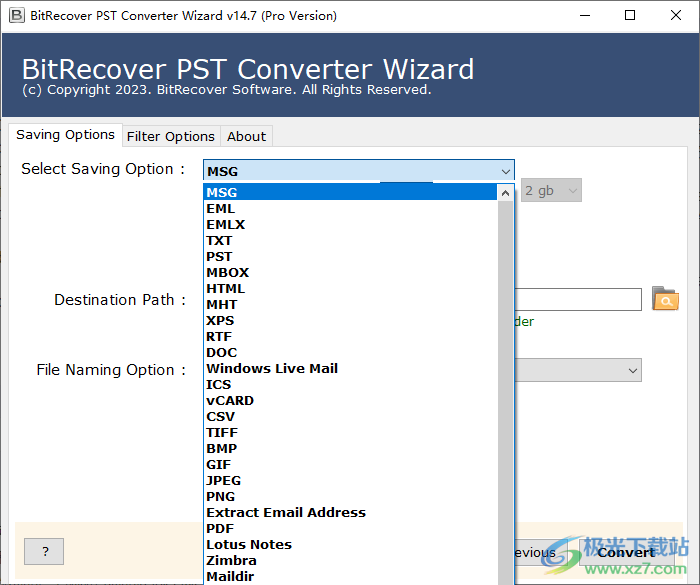The image size is (700, 585).
Task: Select CSV saving option
Action: coord(351,417)
